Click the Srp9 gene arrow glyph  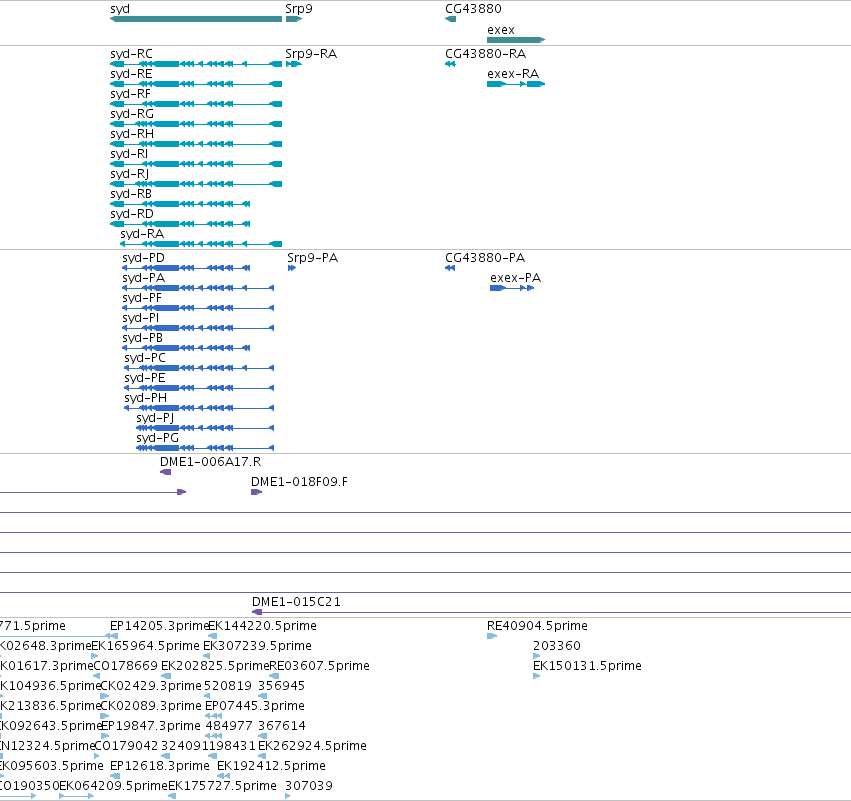294,19
